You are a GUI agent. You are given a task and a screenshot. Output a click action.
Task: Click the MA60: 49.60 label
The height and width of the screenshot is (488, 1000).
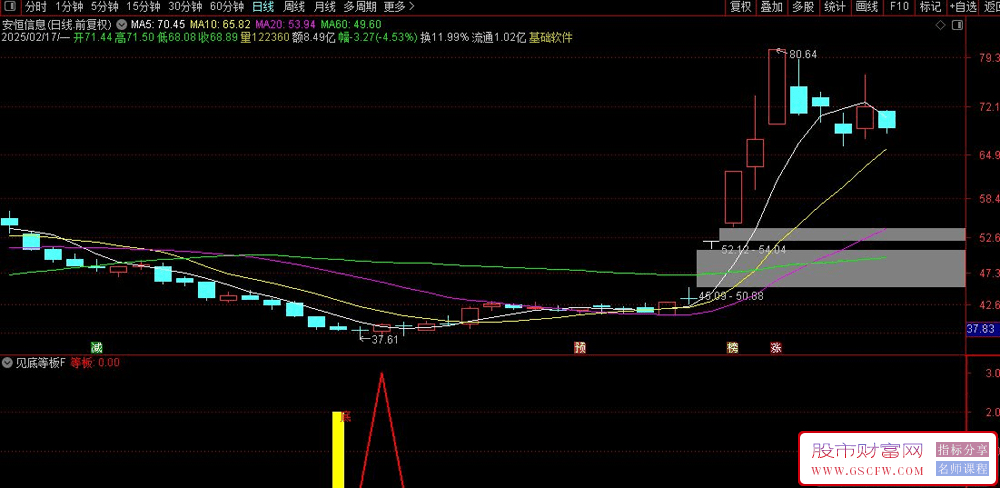coord(351,25)
